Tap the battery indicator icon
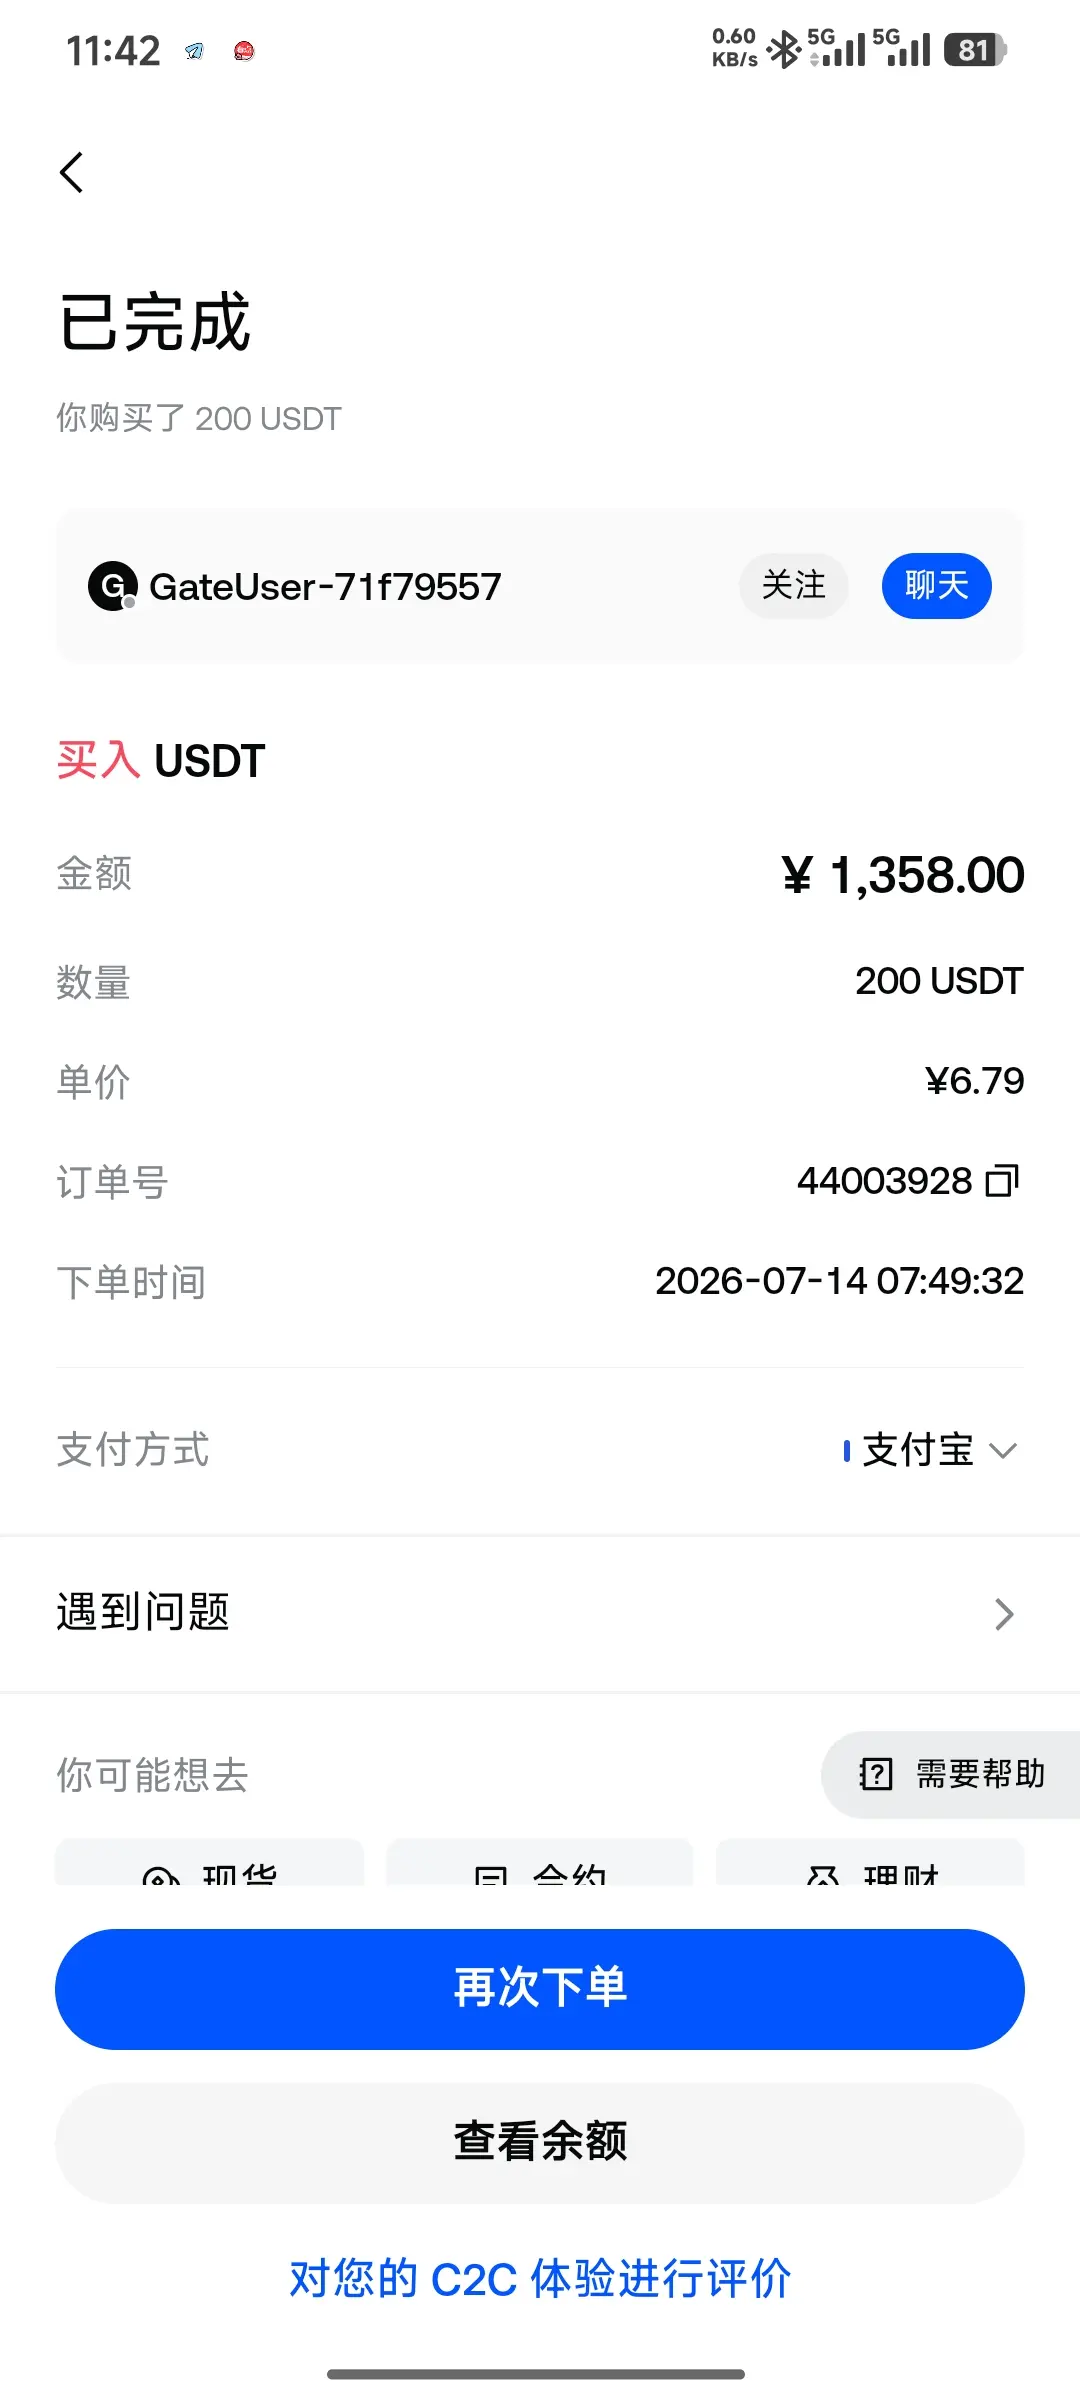This screenshot has width=1080, height=2400. (975, 49)
